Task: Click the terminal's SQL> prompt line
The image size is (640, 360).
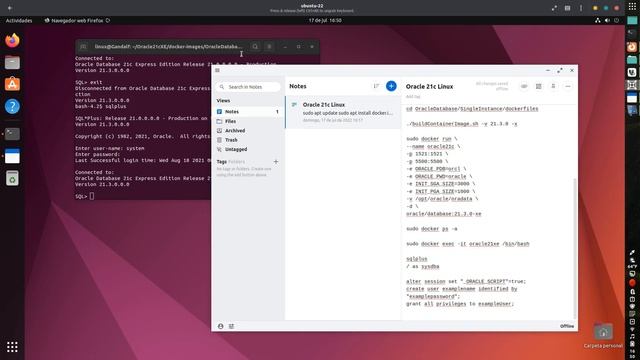Action: pos(84,196)
